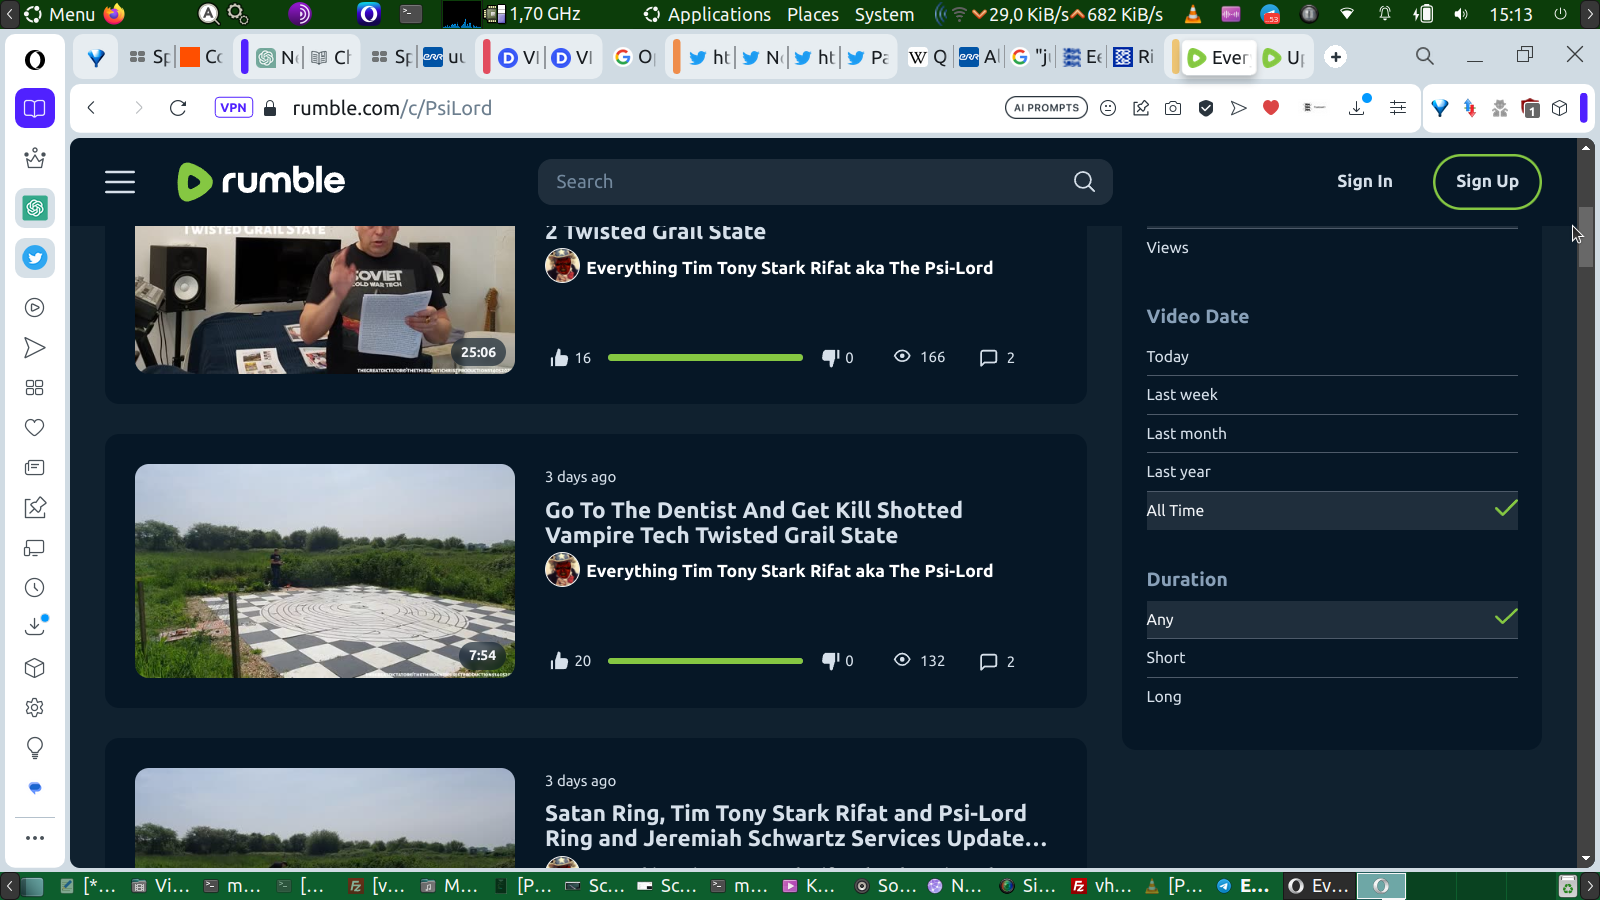The image size is (1600, 900).
Task: Open the labyrinth field video thumbnail (7:54)
Action: (325, 571)
